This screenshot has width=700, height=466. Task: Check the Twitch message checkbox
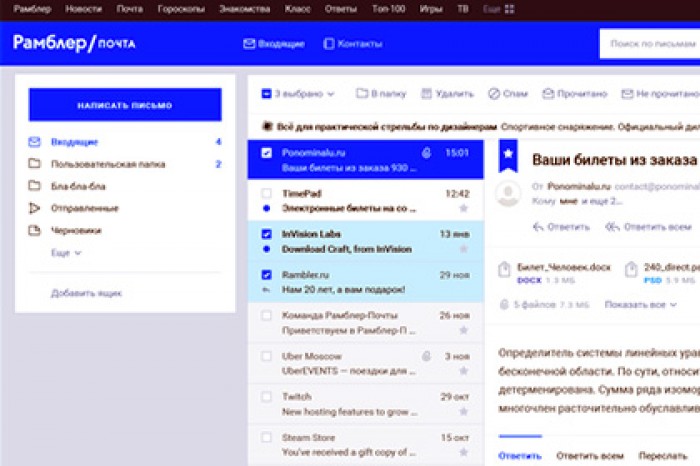click(266, 396)
